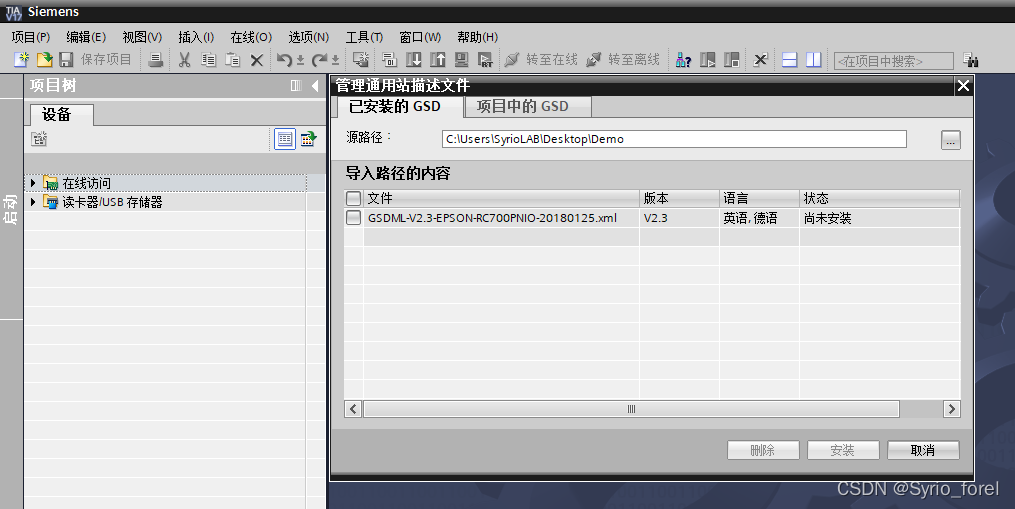This screenshot has height=509, width=1015.
Task: Click the horizontal scrollbar thumb in file list
Action: coord(632,409)
